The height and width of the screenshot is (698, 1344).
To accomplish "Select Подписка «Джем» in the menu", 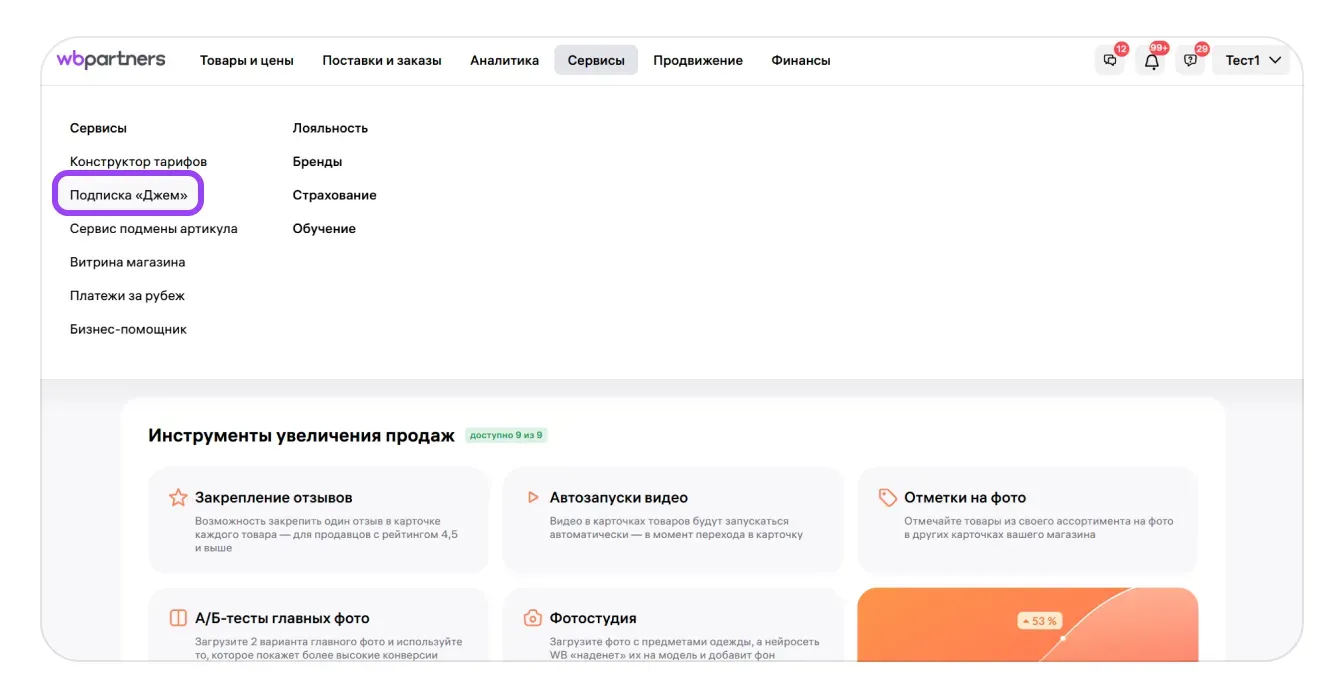I will tap(128, 195).
